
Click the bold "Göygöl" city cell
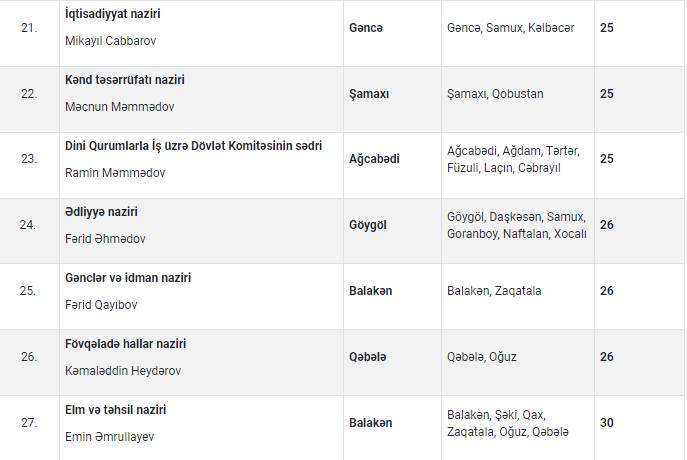pyautogui.click(x=367, y=225)
